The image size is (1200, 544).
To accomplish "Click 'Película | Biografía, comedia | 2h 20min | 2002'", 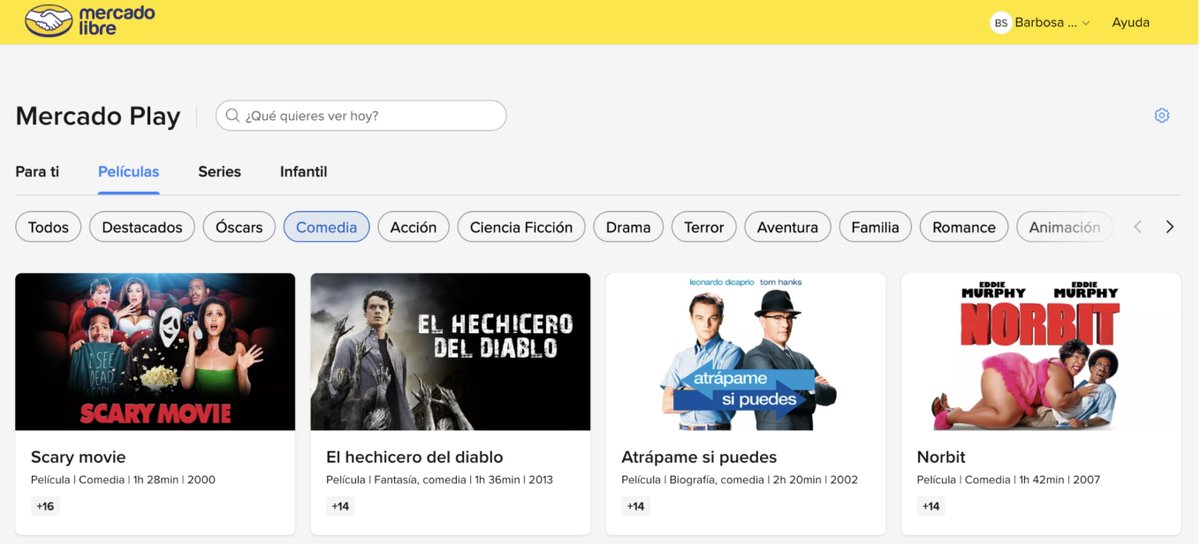I will 740,480.
